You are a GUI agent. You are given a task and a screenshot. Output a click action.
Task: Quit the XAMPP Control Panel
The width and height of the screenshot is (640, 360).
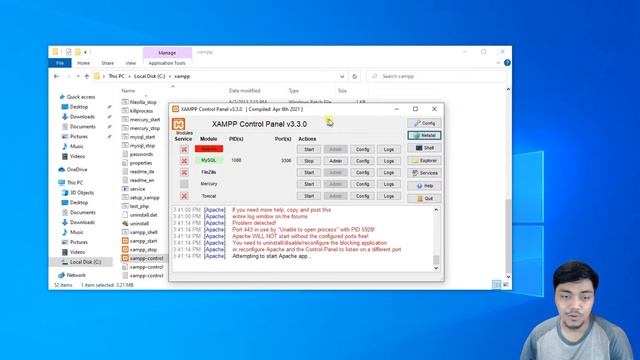pyautogui.click(x=424, y=198)
